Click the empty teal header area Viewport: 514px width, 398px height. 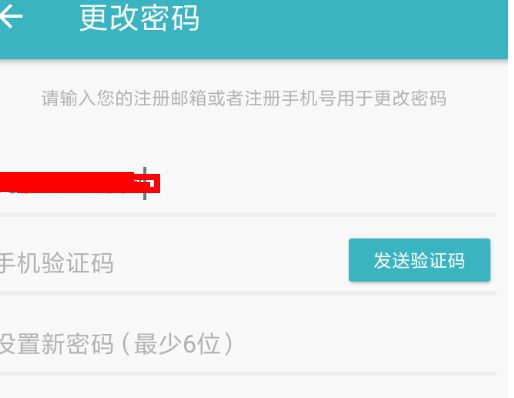click(x=353, y=29)
